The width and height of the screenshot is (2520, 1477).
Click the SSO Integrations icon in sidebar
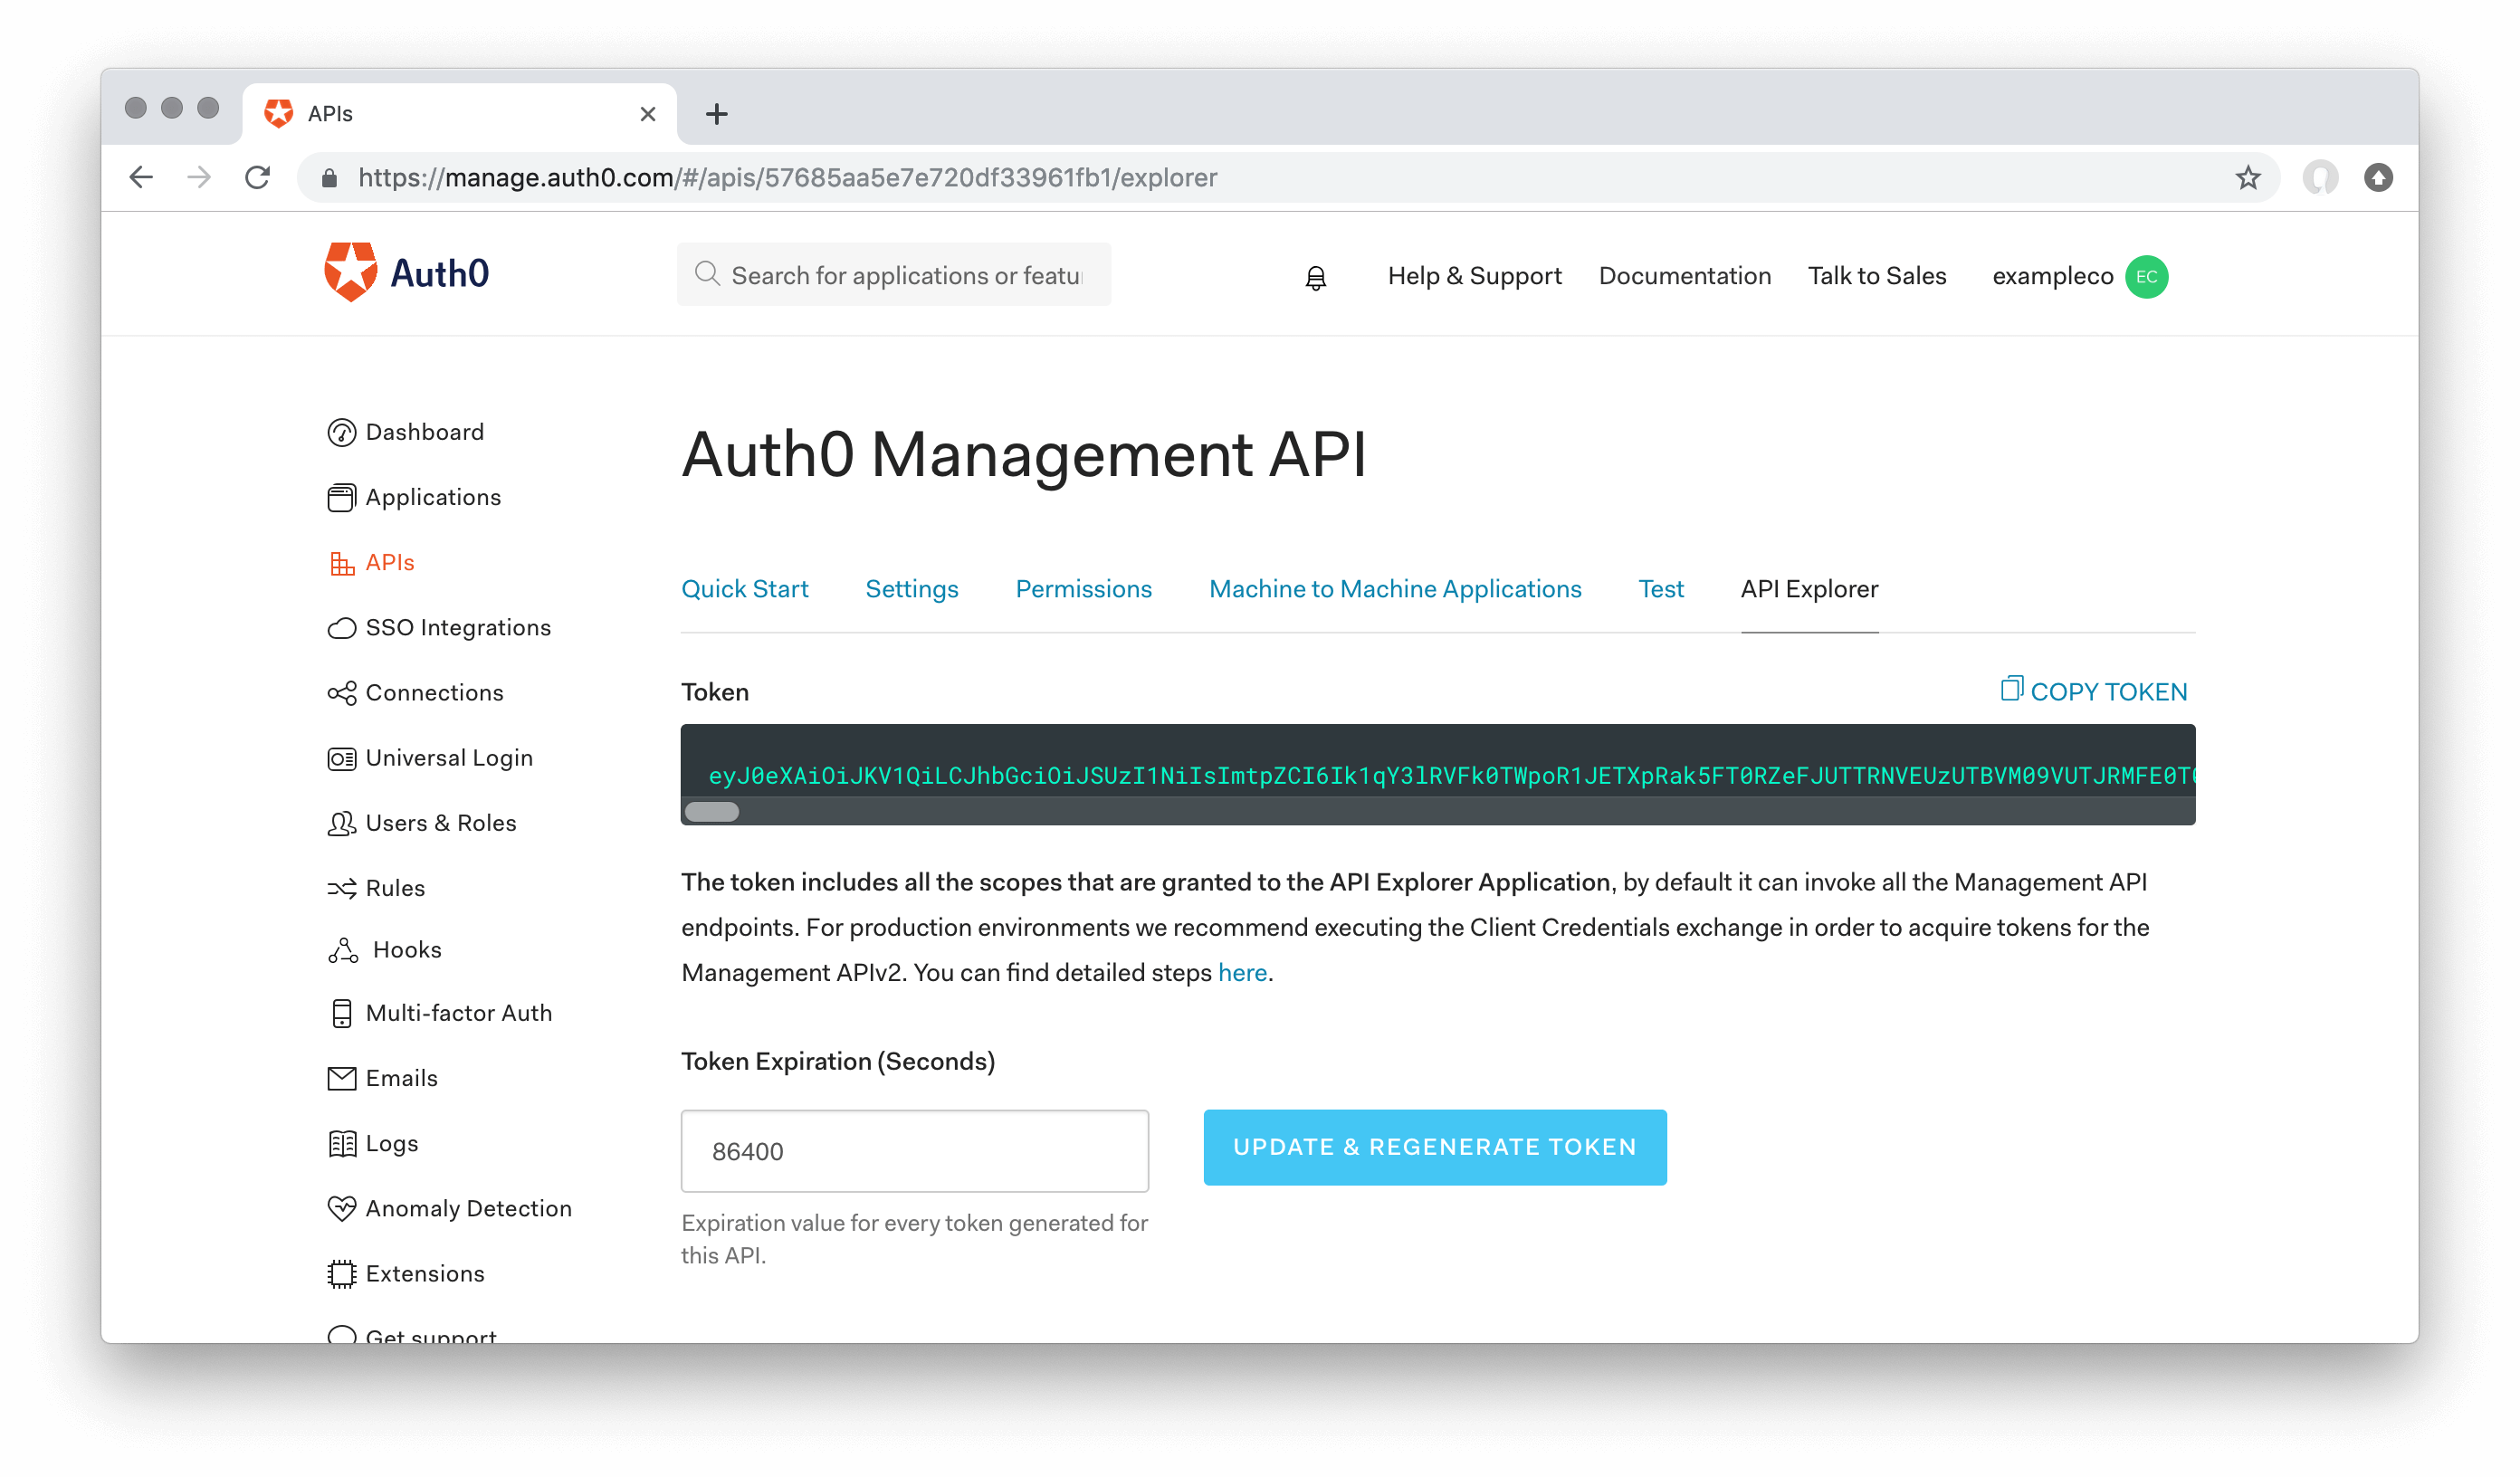[x=343, y=628]
